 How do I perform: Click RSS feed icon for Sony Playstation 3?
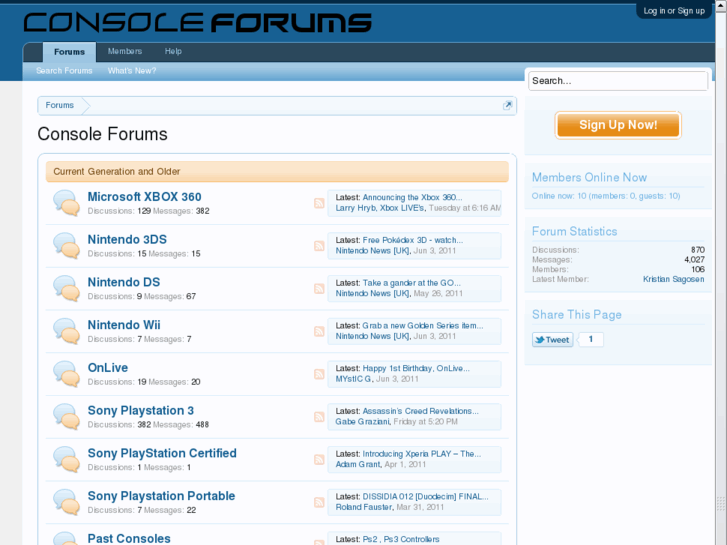[x=319, y=417]
